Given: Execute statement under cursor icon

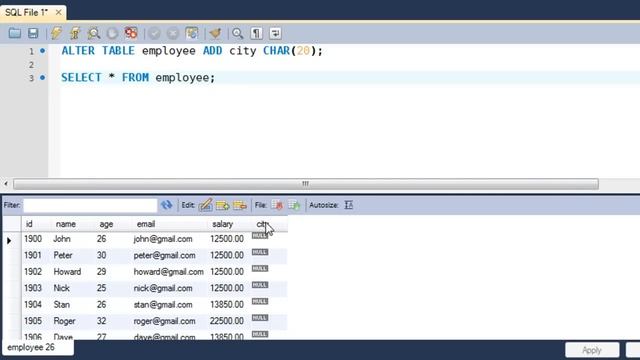Looking at the screenshot, I should click(75, 33).
